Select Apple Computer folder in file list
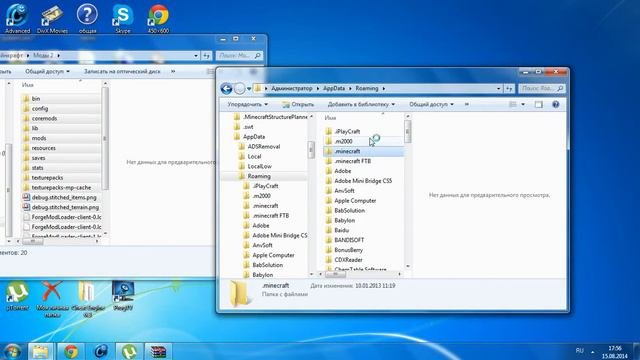The height and width of the screenshot is (360, 640). coord(355,200)
